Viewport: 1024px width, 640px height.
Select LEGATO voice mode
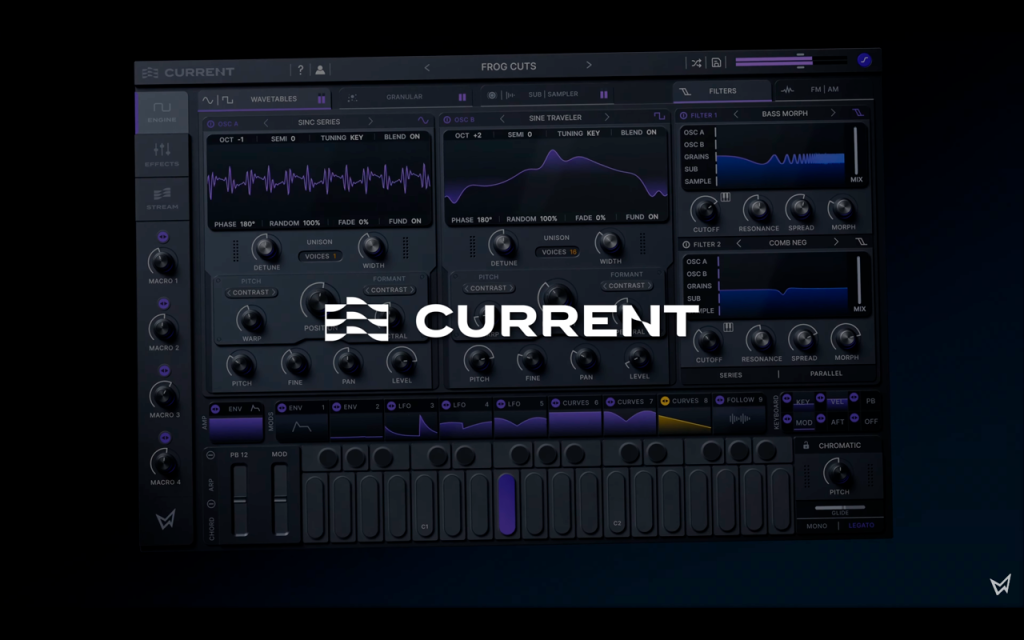[x=861, y=525]
